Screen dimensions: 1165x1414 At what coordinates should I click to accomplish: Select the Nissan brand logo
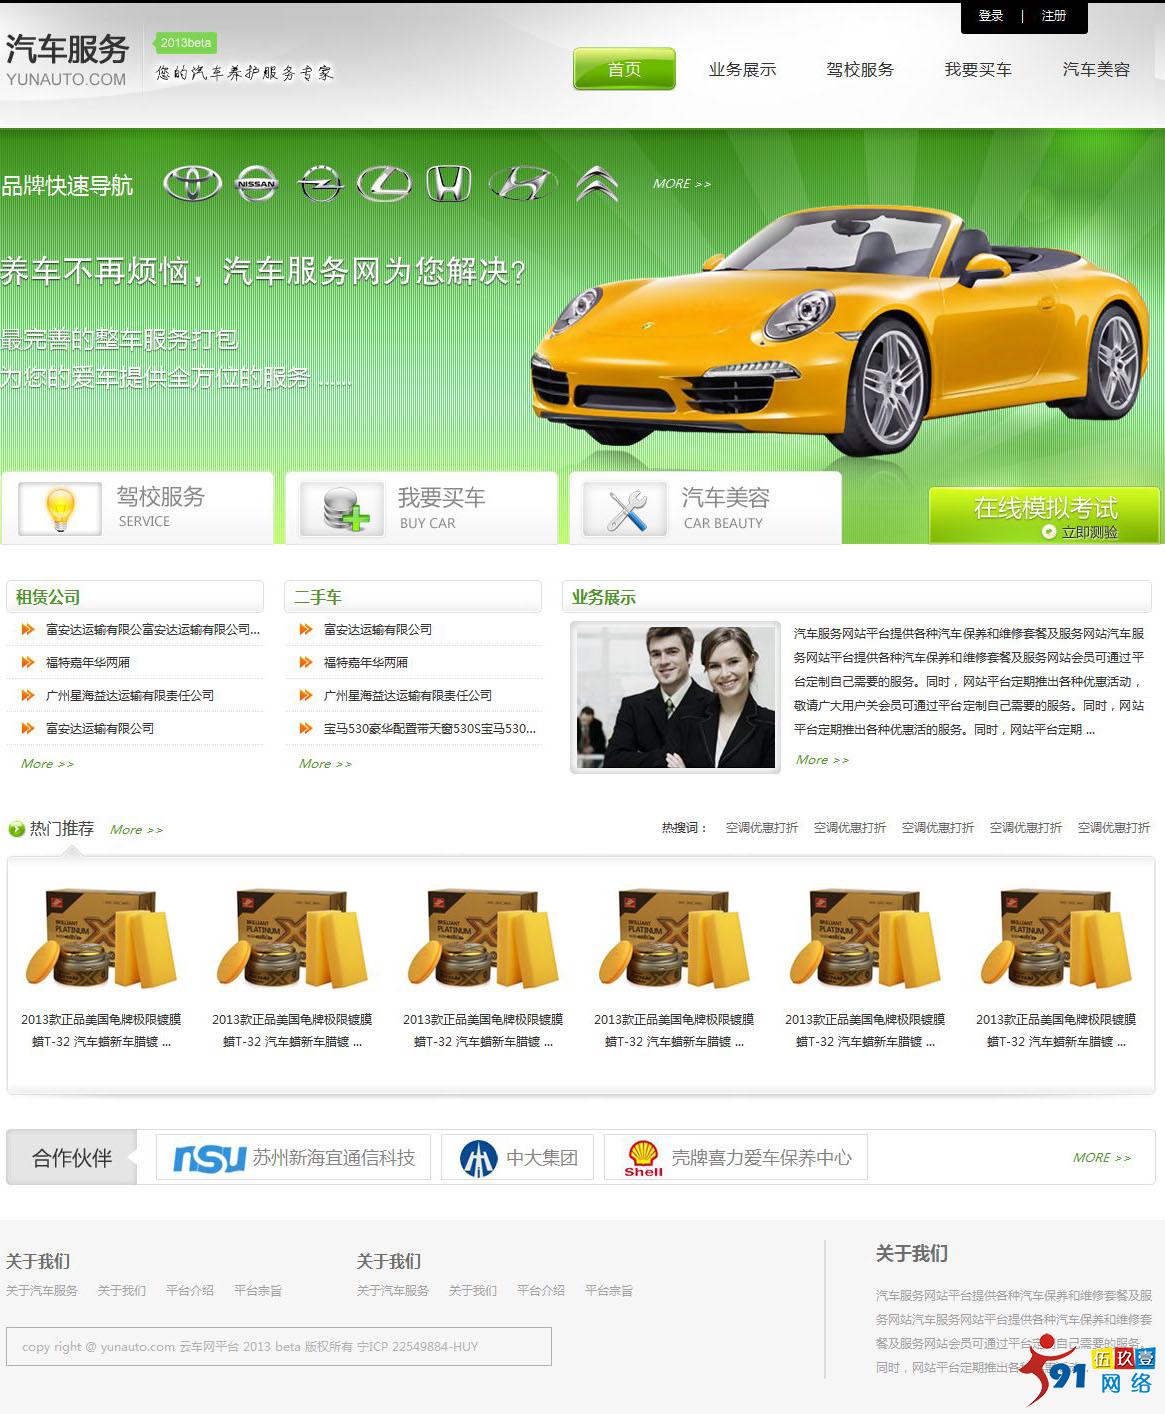[x=256, y=184]
